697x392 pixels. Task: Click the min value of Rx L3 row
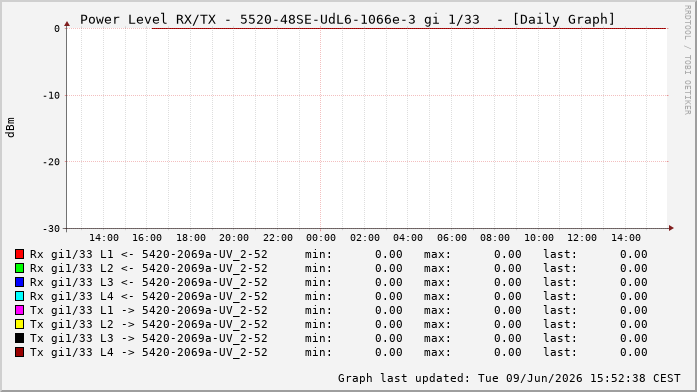pos(389,282)
